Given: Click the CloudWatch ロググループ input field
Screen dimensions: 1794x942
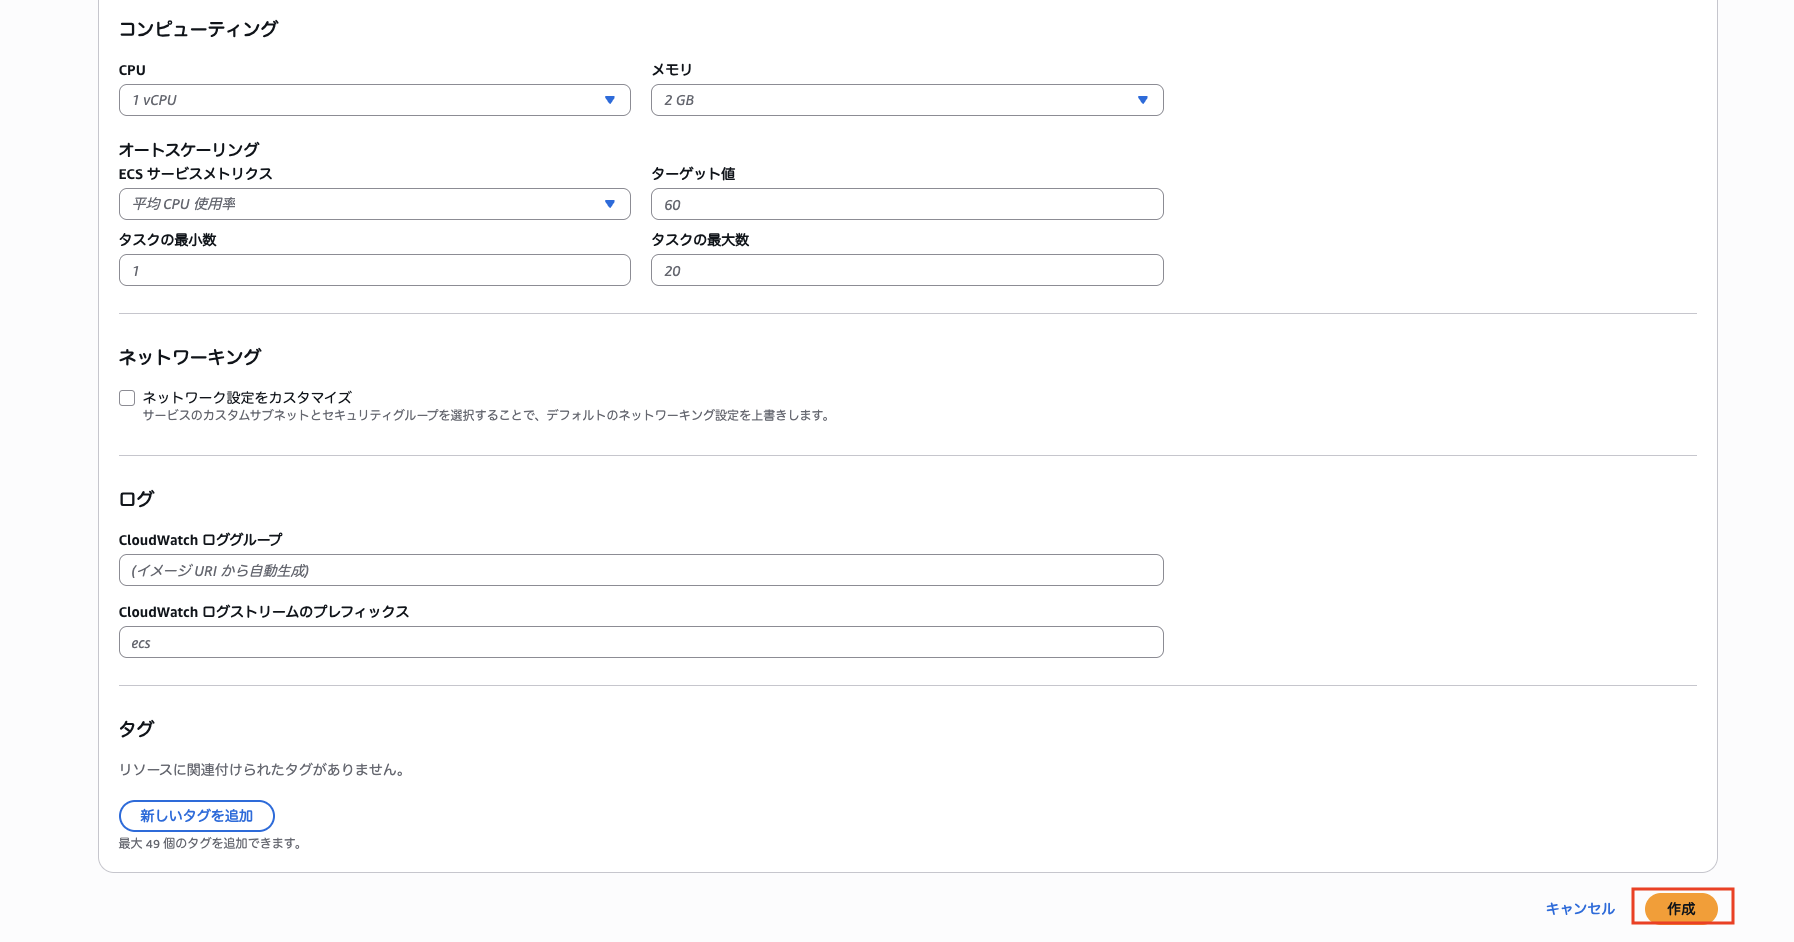Looking at the screenshot, I should [641, 570].
